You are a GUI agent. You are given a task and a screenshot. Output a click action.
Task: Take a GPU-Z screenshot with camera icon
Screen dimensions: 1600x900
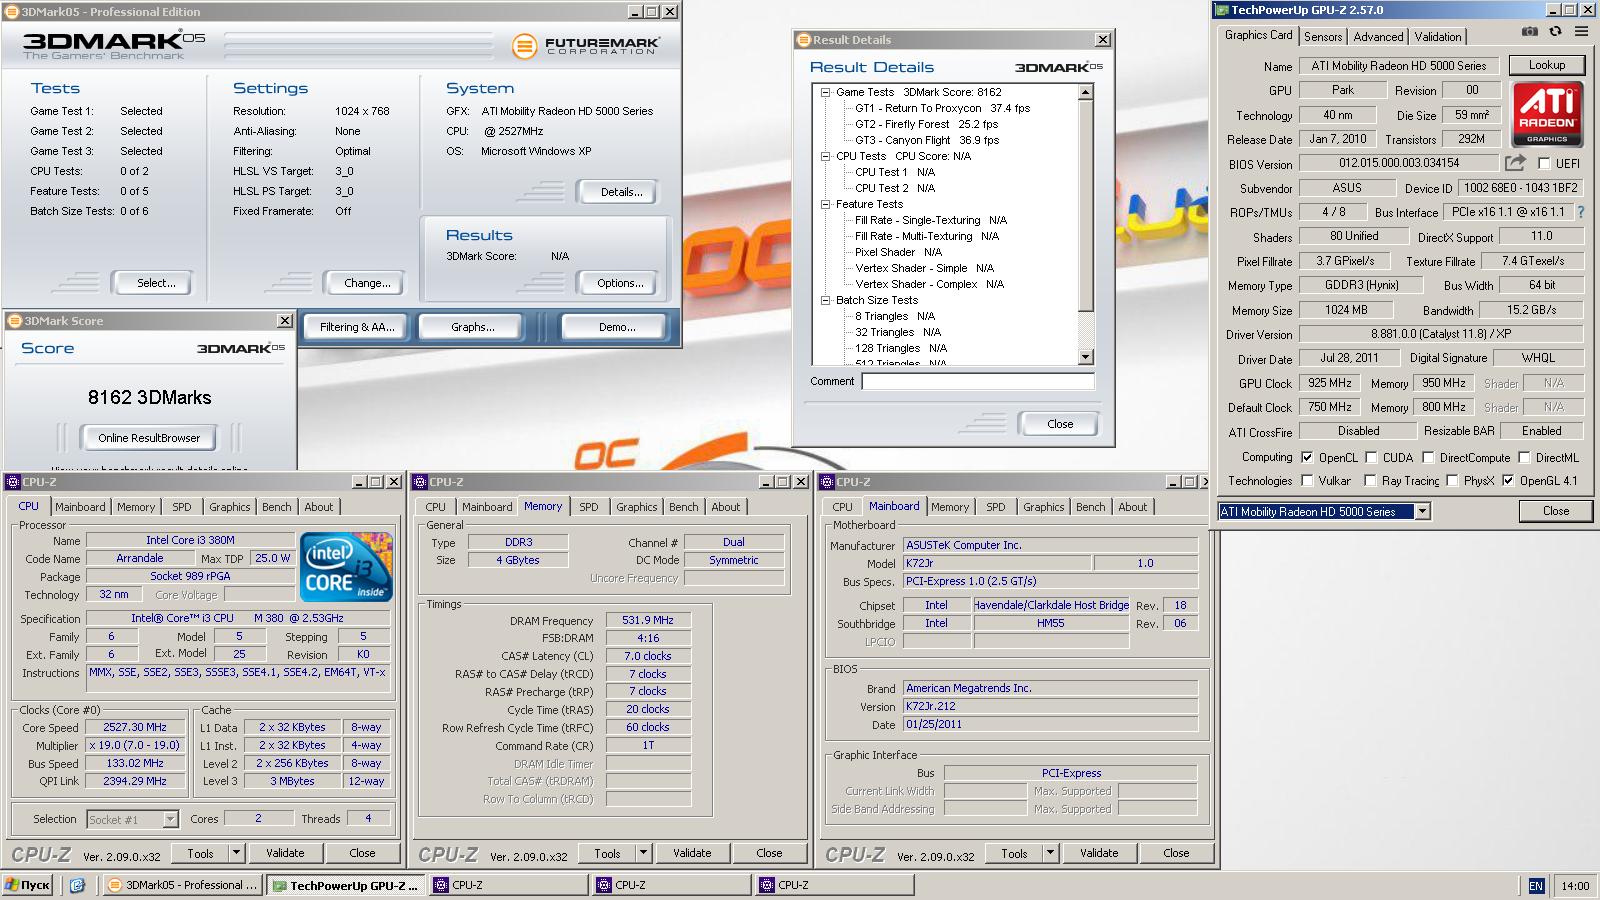tap(1530, 32)
